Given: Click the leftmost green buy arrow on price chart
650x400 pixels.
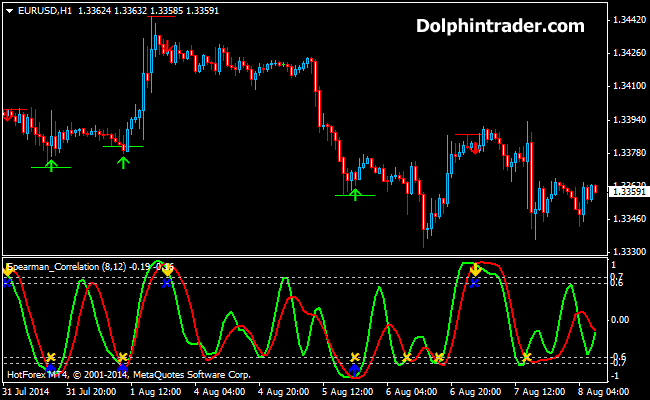Looking at the screenshot, I should pyautogui.click(x=51, y=163).
